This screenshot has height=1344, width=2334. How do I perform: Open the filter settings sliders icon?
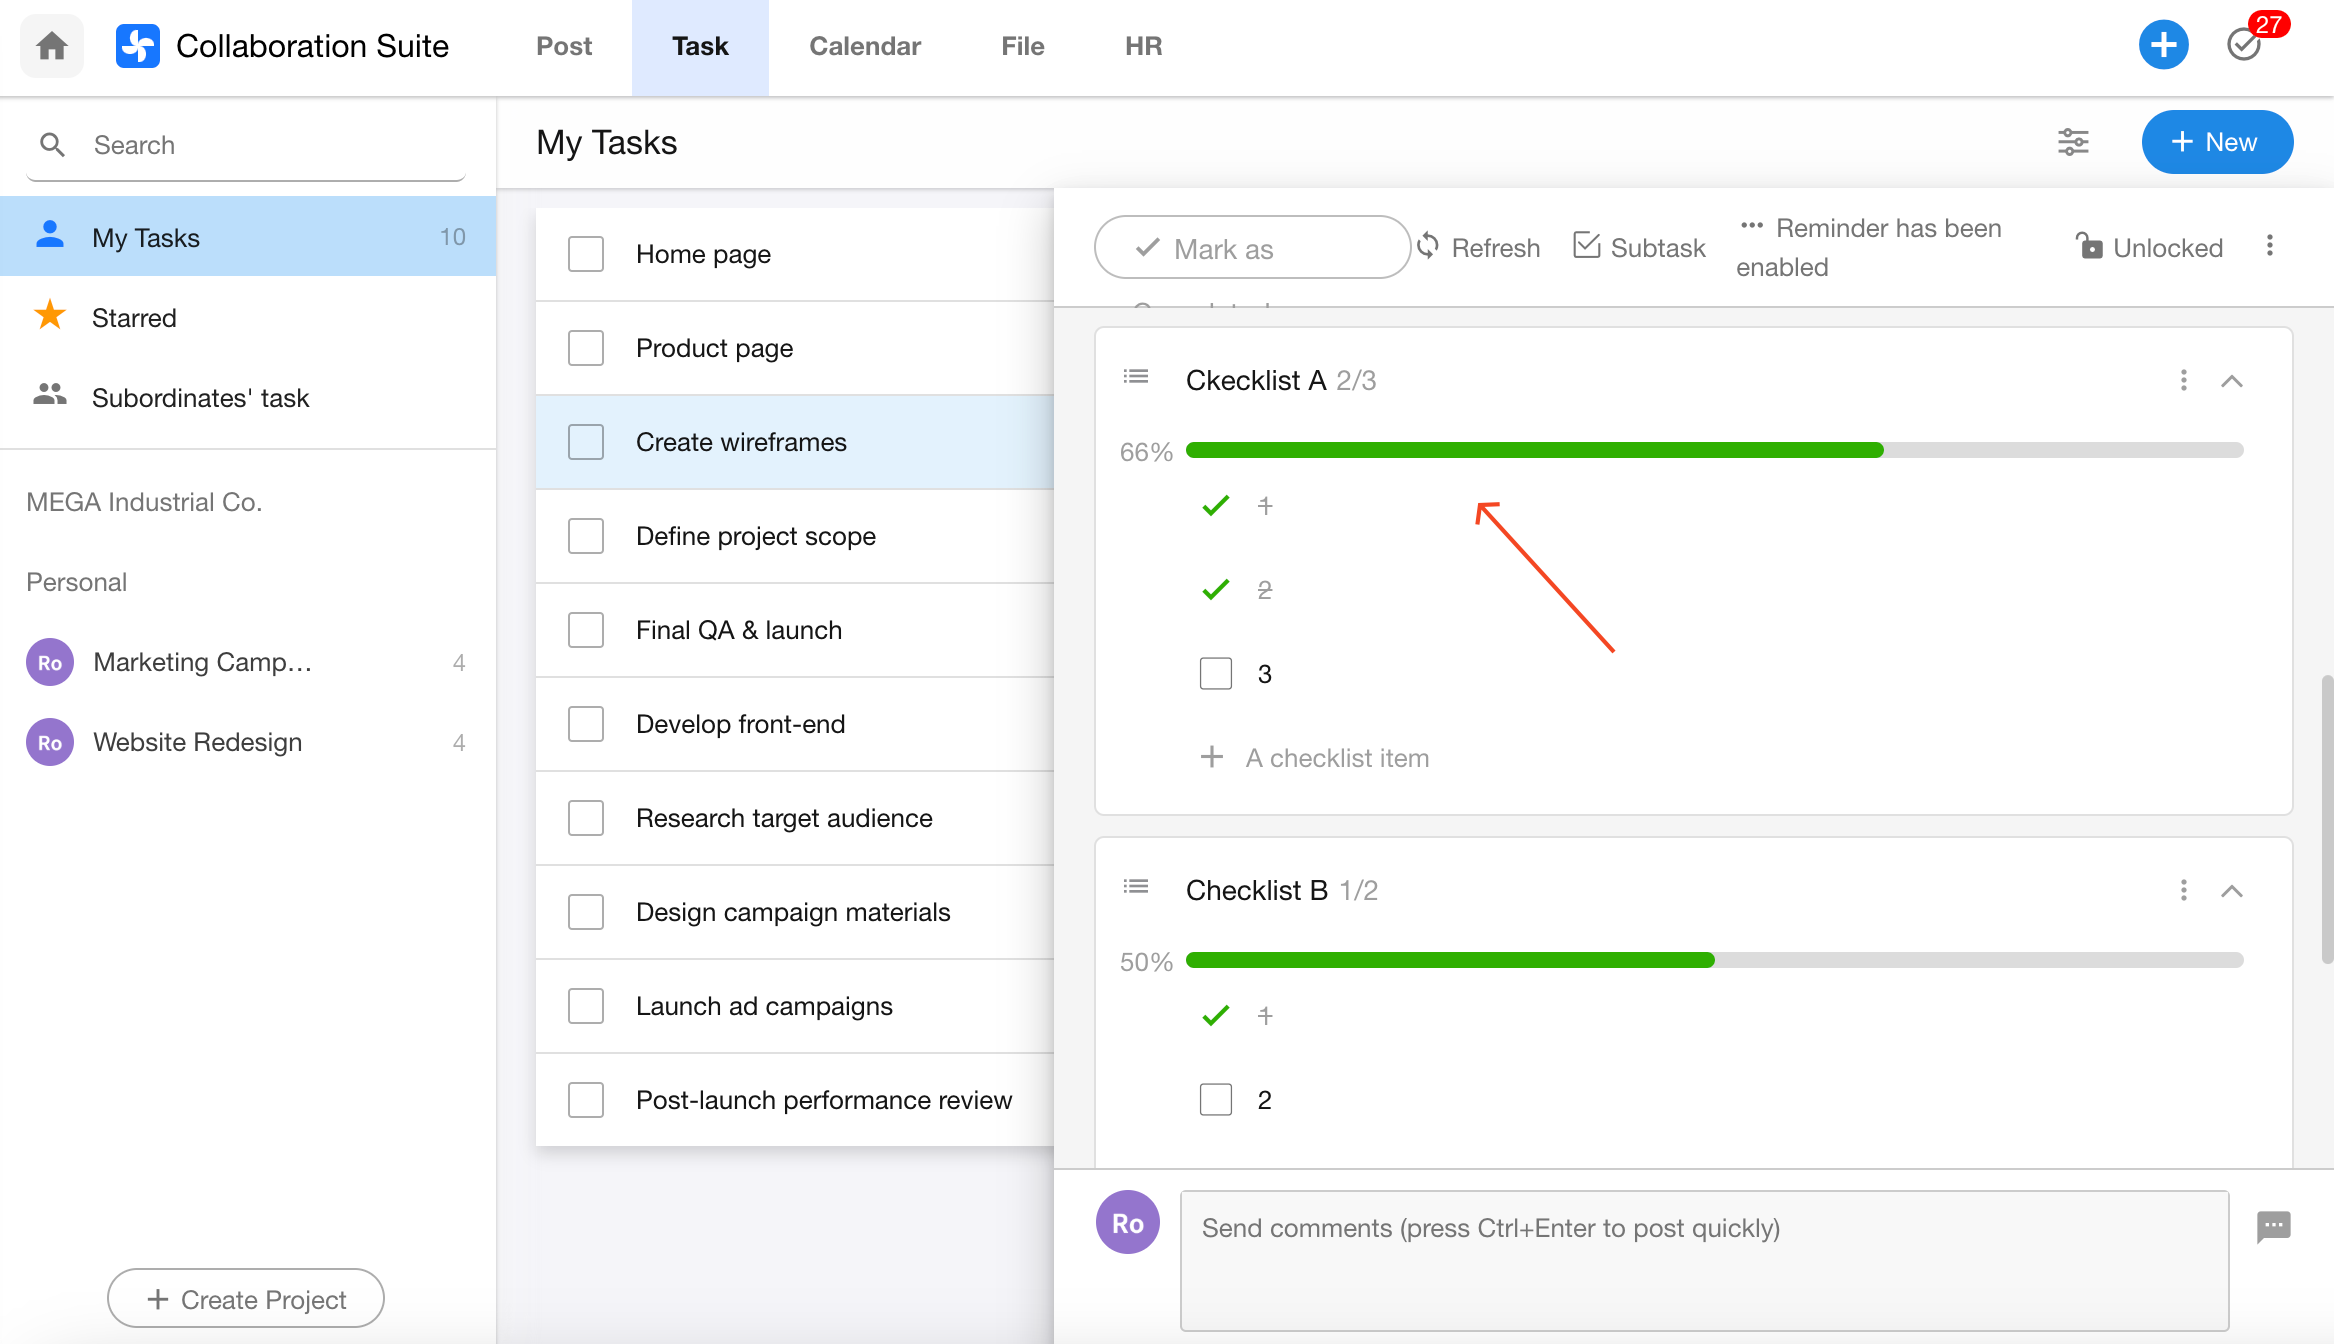(2073, 142)
